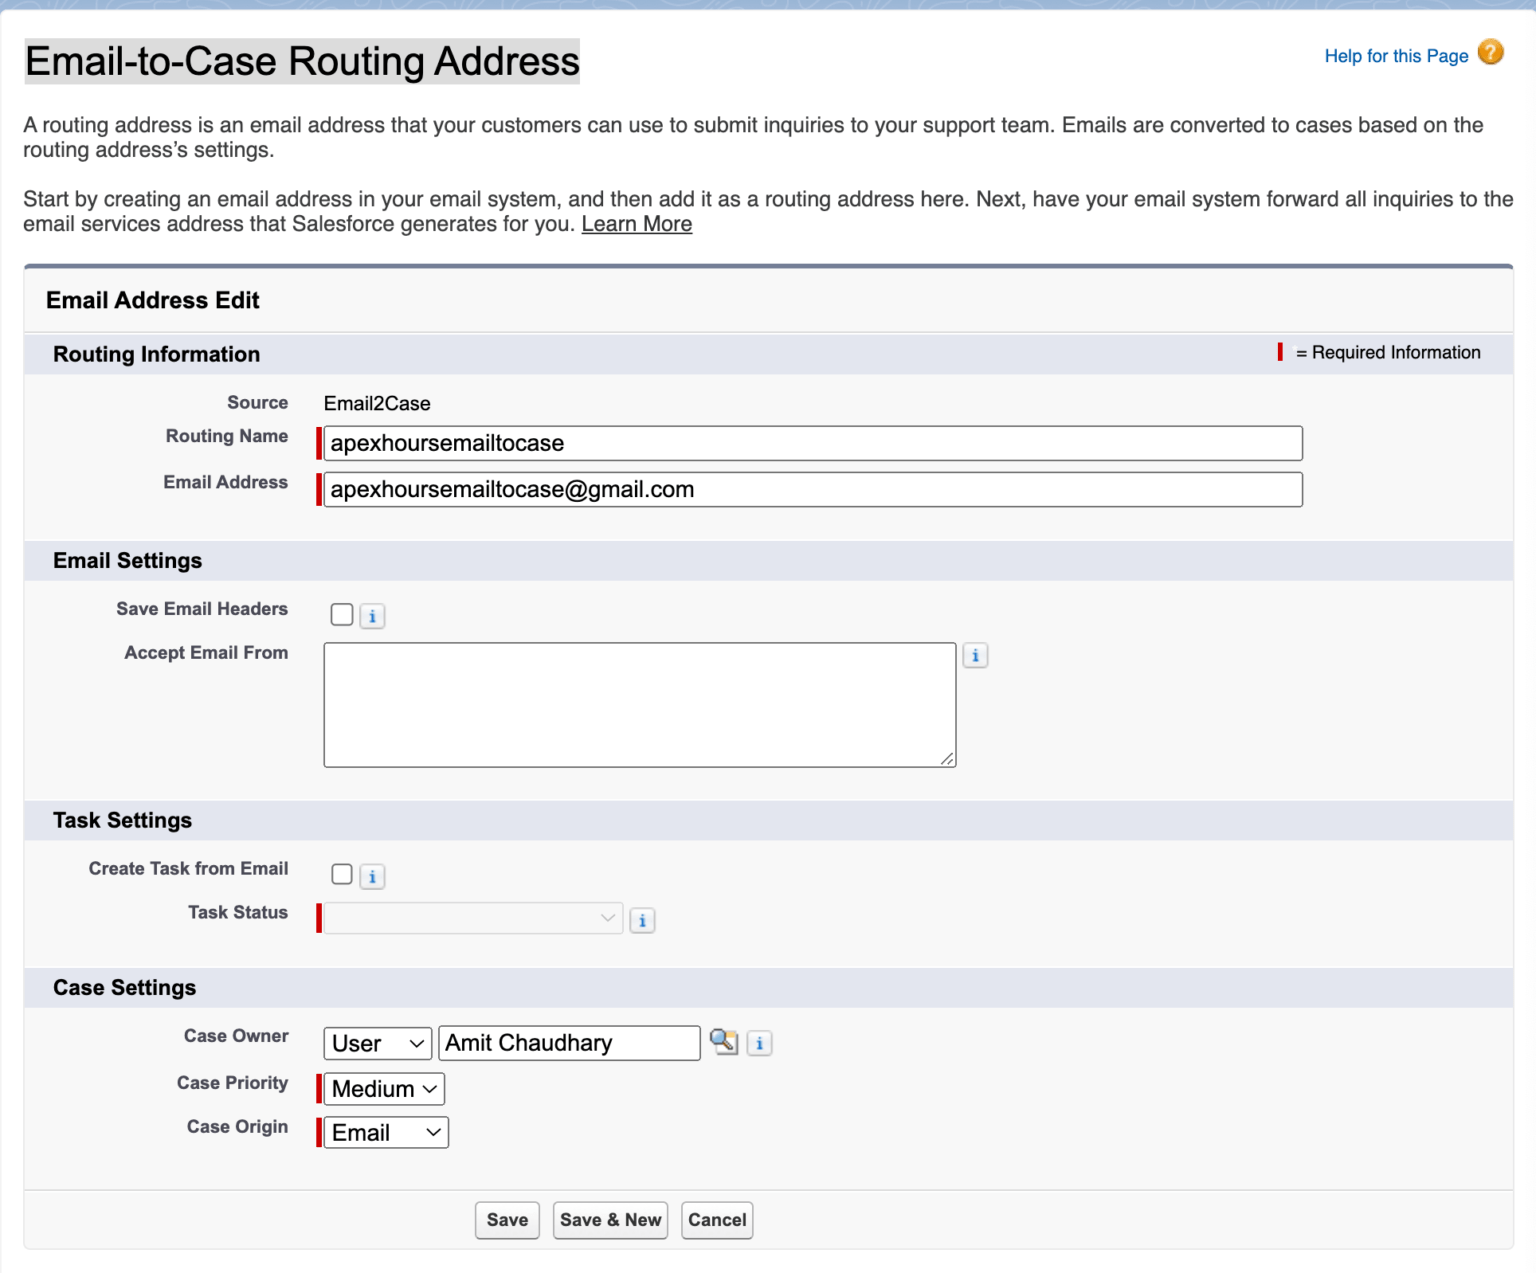Open the info tooltip for Save Email Headers
The image size is (1536, 1273).
pyautogui.click(x=371, y=615)
